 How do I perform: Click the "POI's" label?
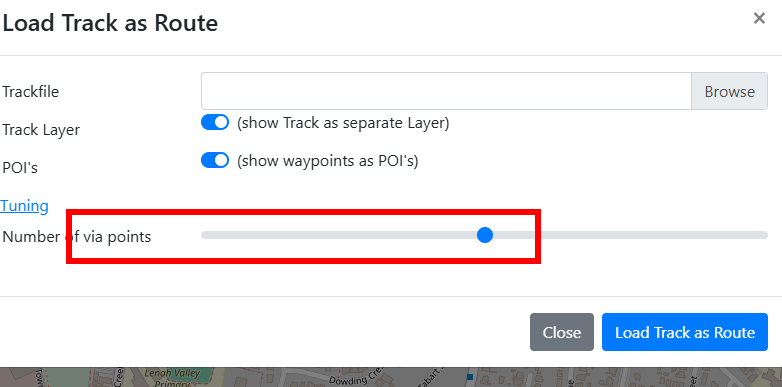coord(20,168)
